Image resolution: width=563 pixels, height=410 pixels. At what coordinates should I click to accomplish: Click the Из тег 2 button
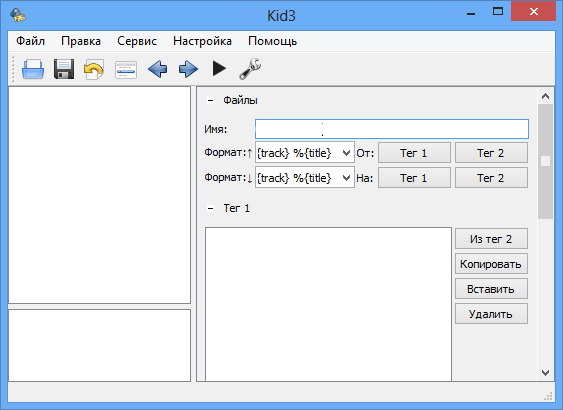[491, 239]
